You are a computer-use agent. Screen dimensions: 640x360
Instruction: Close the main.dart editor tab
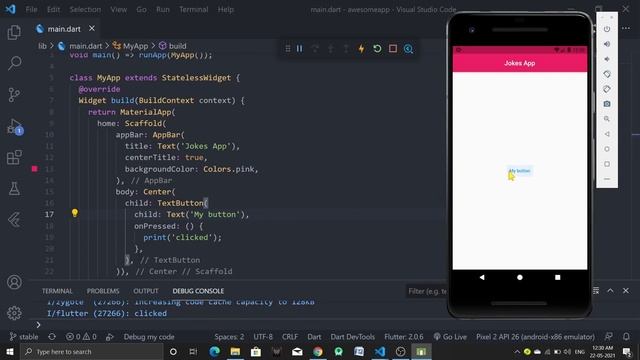pyautogui.click(x=92, y=28)
